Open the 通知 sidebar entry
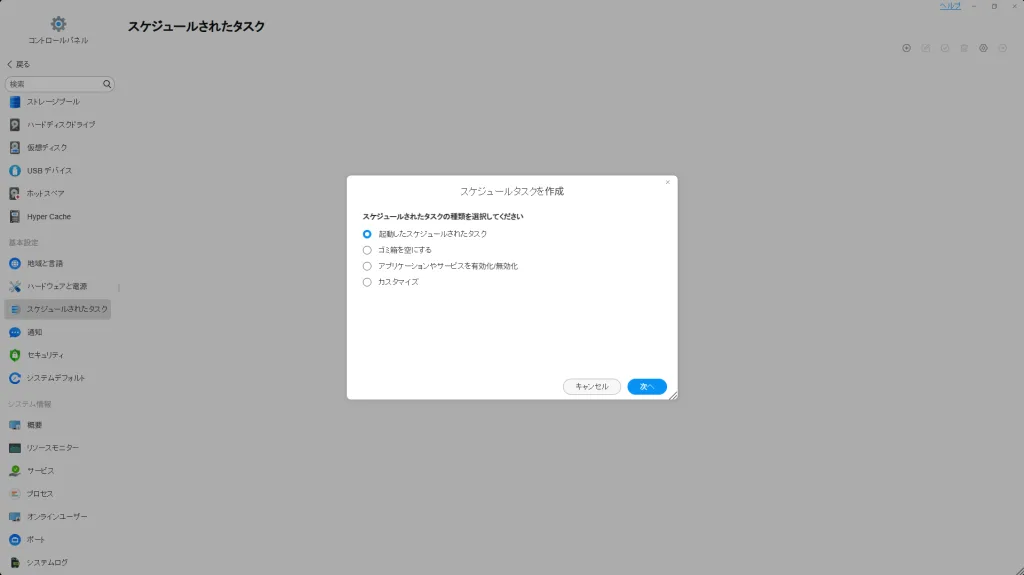The image size is (1024, 575). coord(57,332)
